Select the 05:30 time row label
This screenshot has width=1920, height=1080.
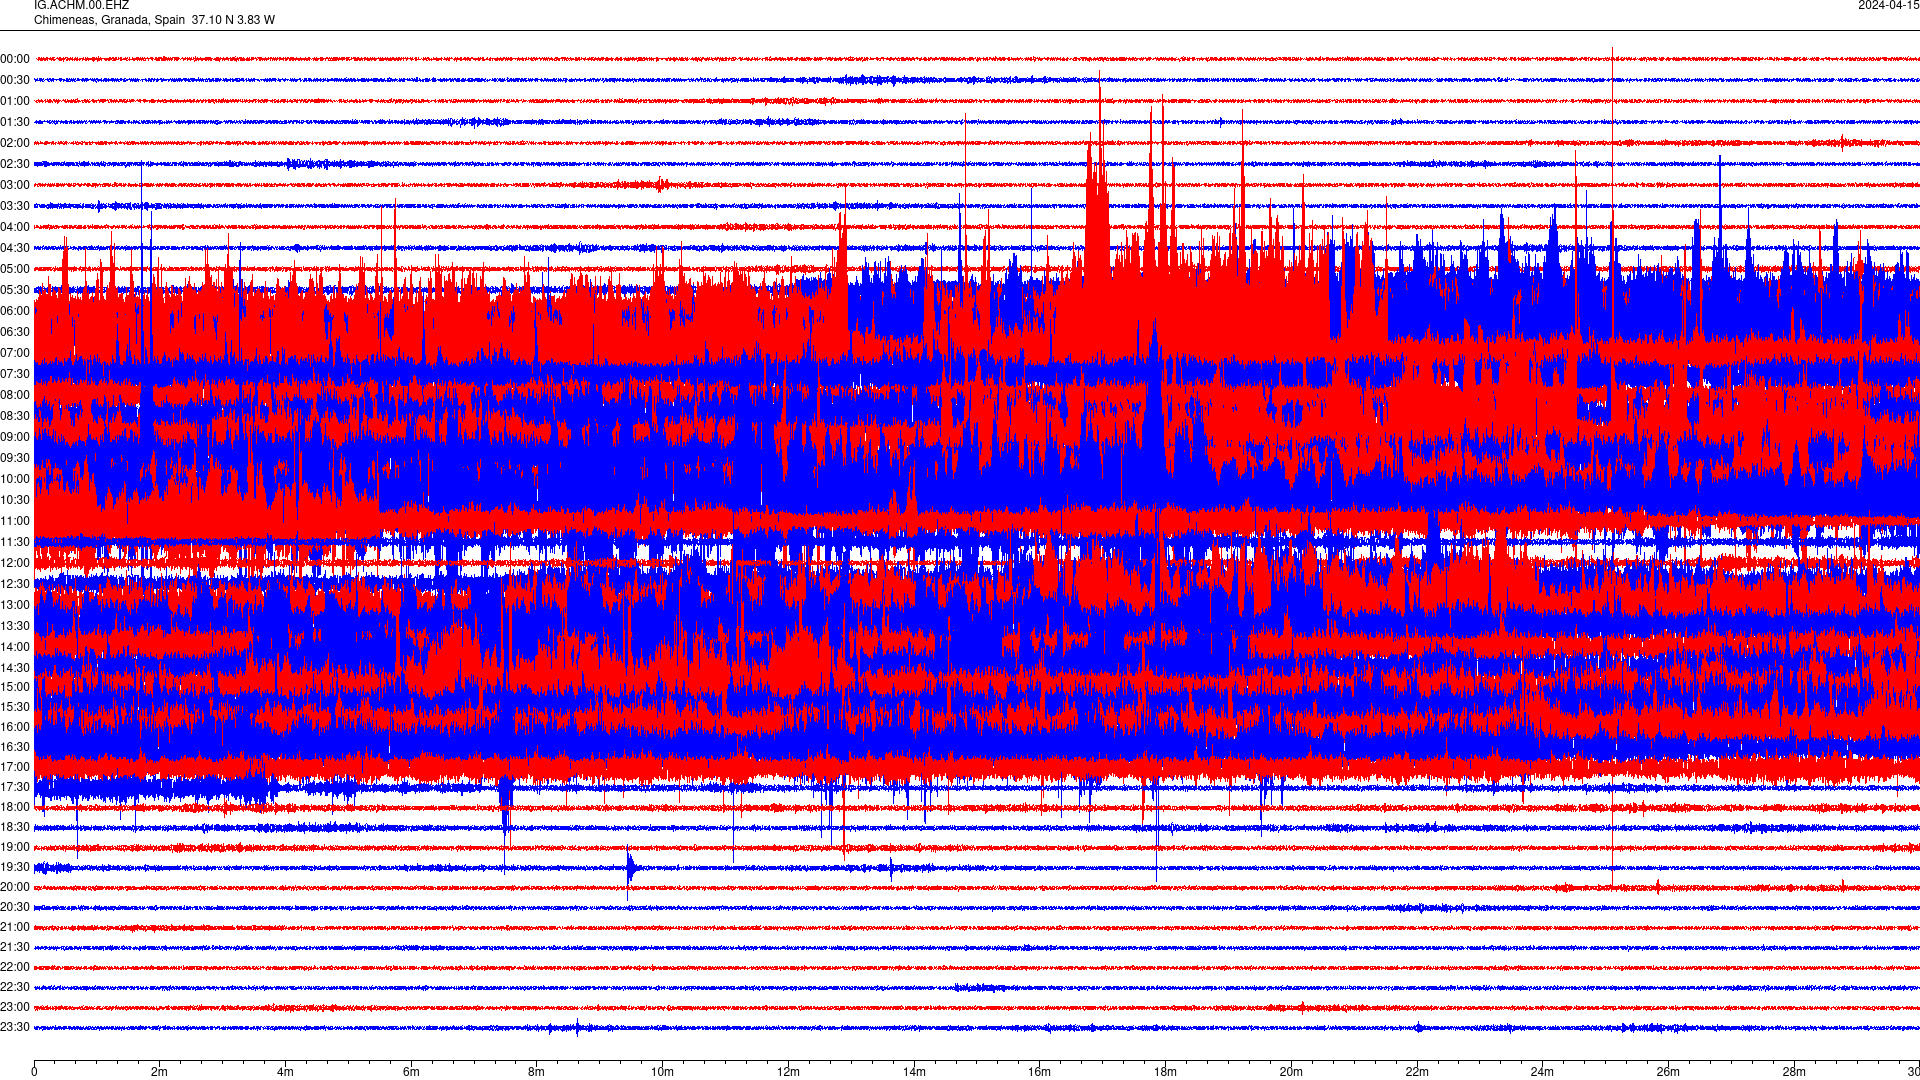tap(15, 290)
